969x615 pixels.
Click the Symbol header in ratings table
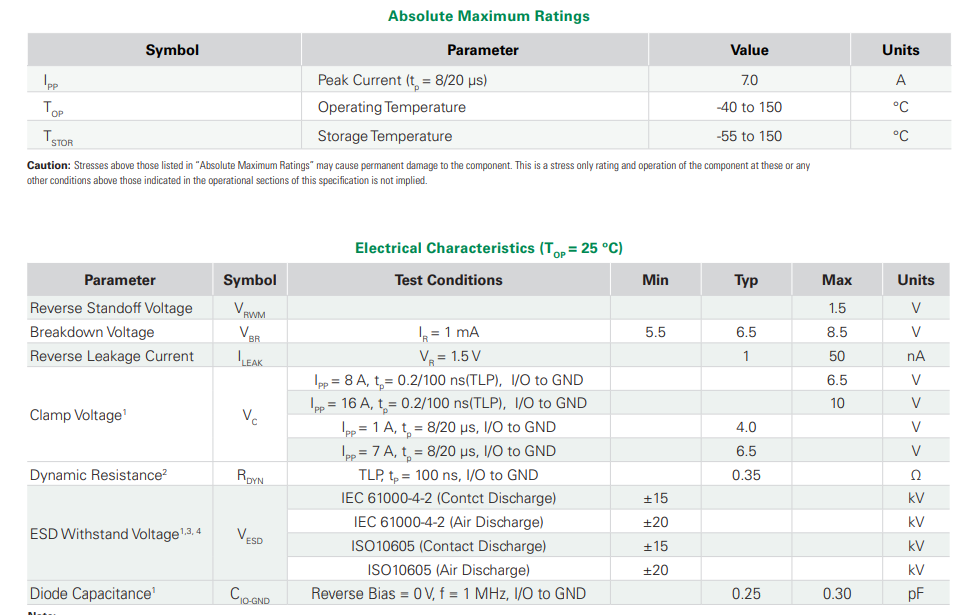172,50
